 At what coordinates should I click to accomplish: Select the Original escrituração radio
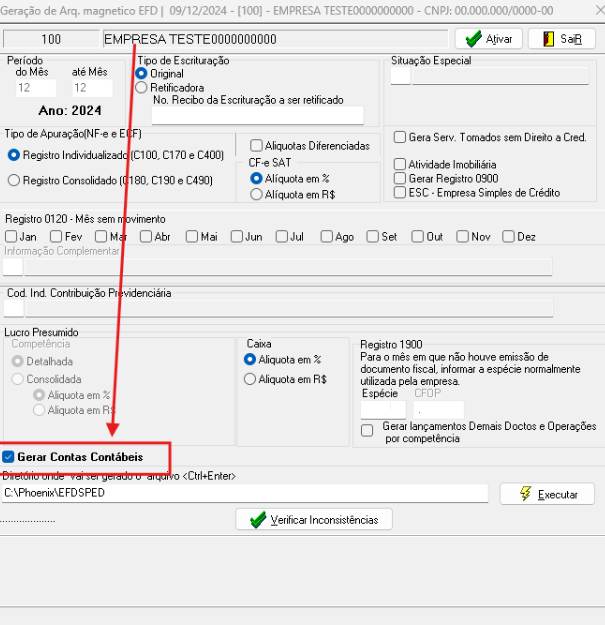(141, 74)
